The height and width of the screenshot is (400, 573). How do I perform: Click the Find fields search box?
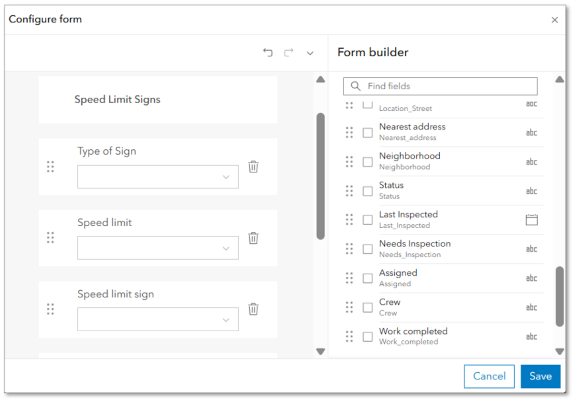click(x=440, y=86)
